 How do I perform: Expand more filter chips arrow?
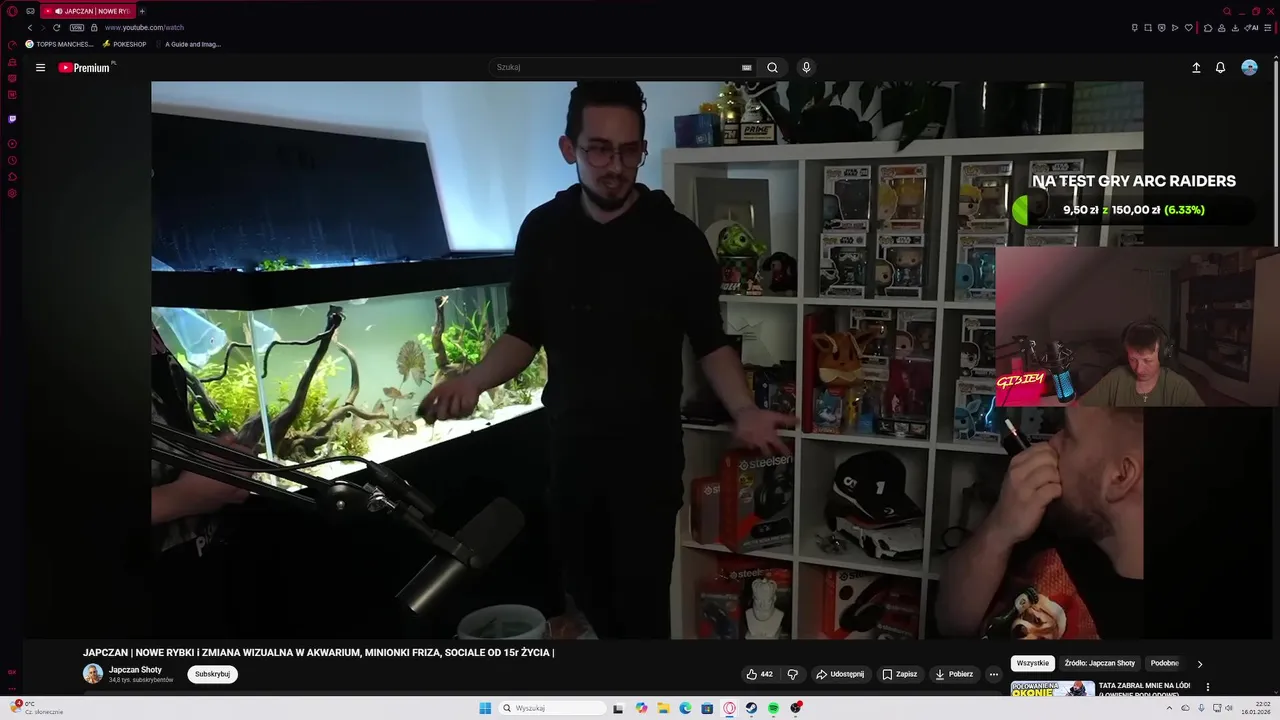pos(1200,663)
